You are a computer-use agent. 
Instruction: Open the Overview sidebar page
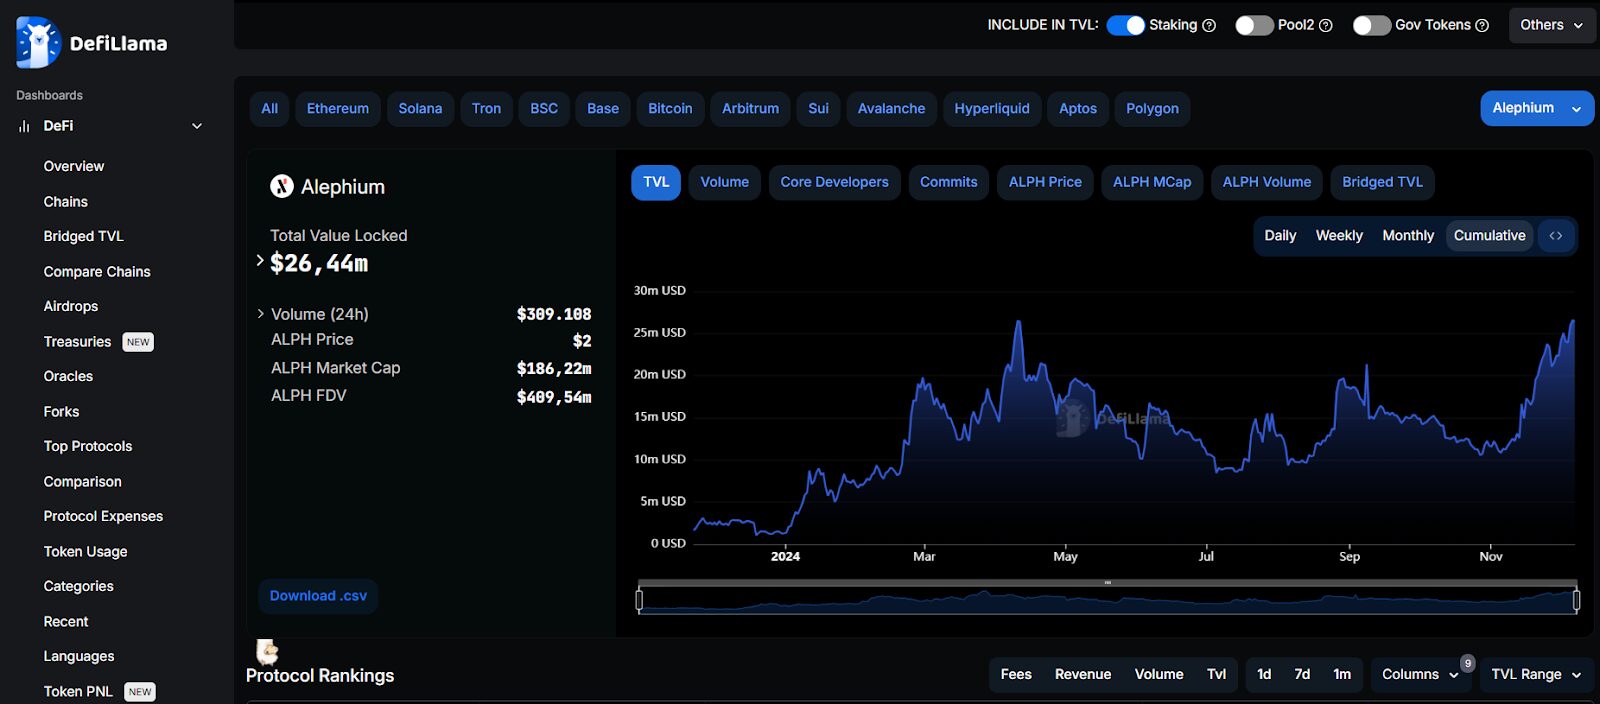74,166
